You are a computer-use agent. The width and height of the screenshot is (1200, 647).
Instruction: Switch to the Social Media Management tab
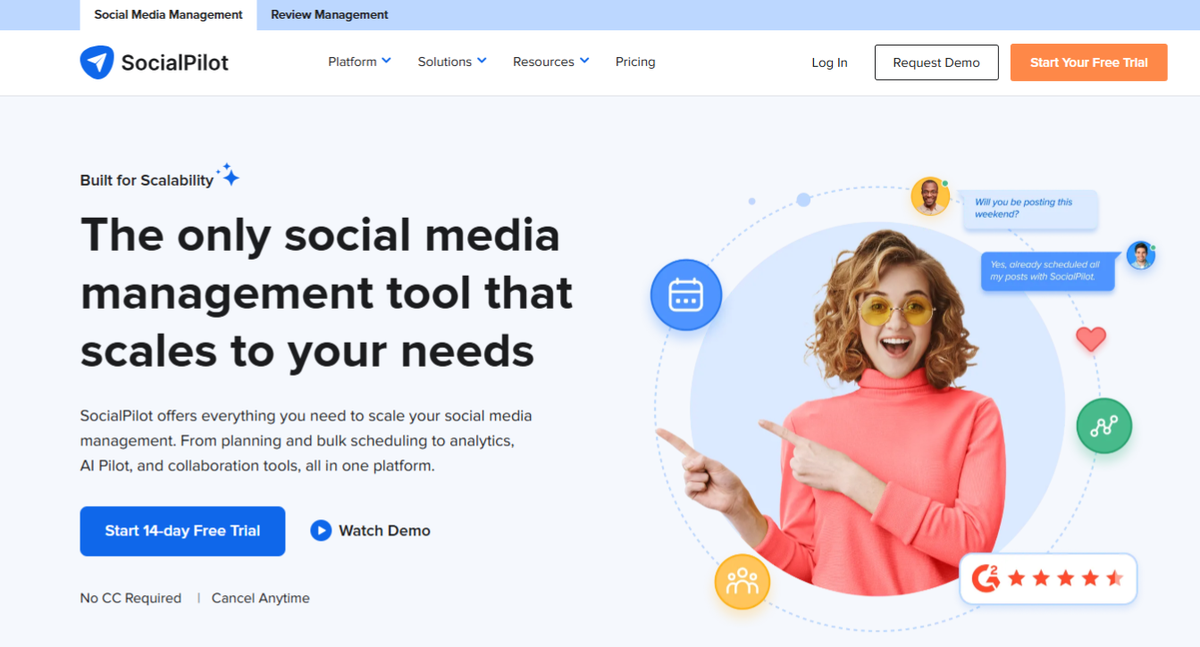coord(168,15)
